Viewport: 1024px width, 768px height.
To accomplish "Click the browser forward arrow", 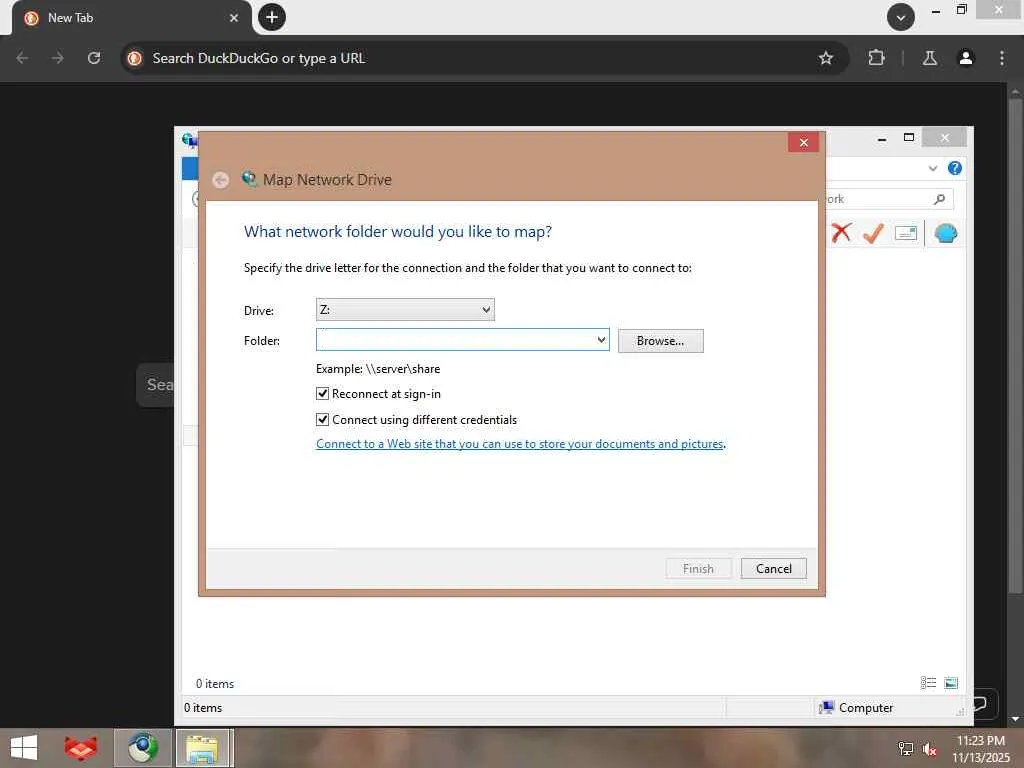I will 58,58.
